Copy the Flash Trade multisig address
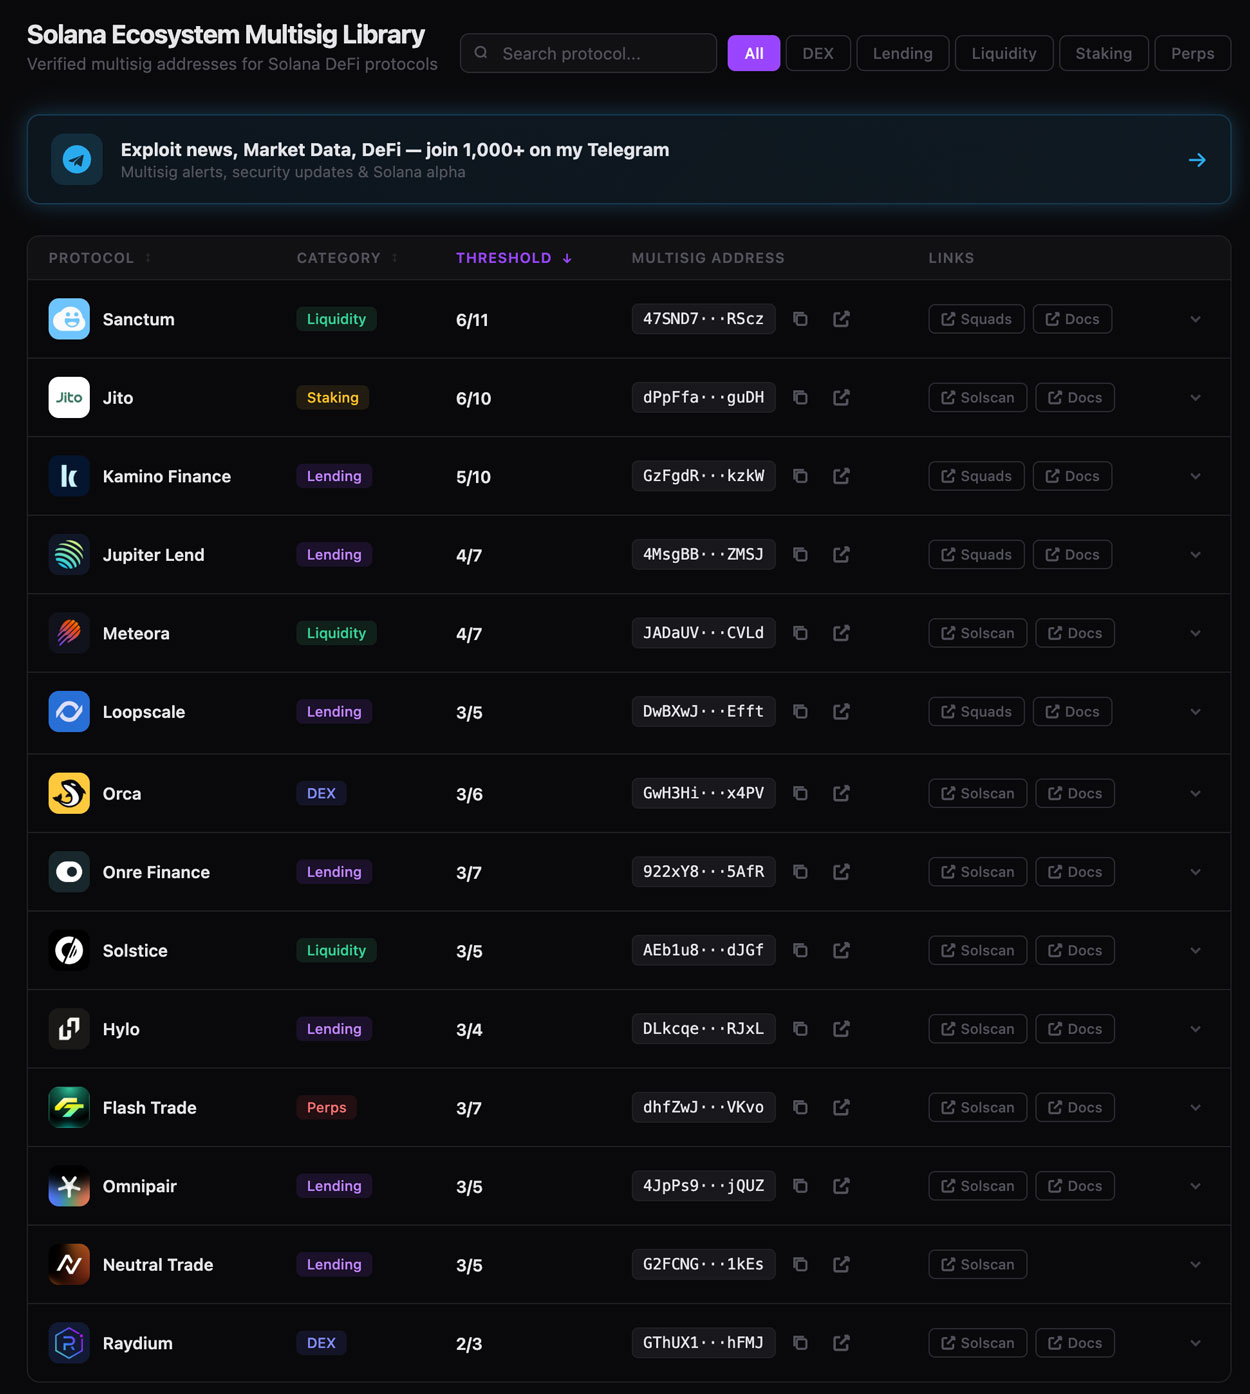 [x=800, y=1108]
